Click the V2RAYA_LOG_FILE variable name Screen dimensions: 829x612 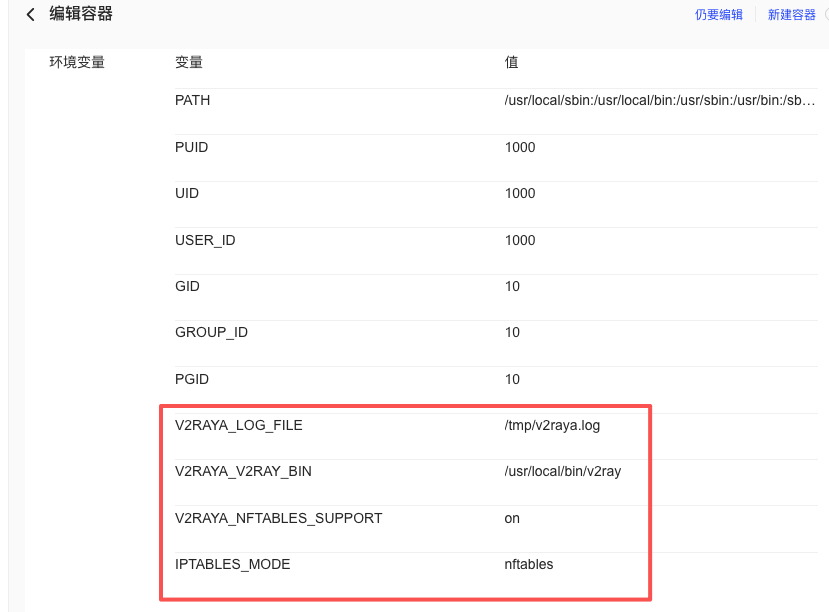pos(238,425)
